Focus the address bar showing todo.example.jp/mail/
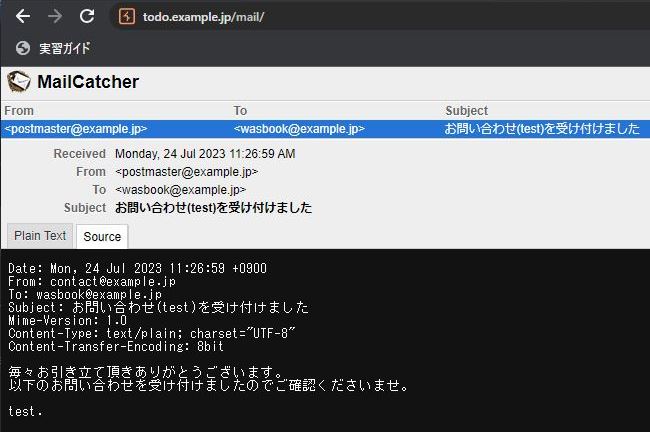650x432 pixels. click(379, 17)
